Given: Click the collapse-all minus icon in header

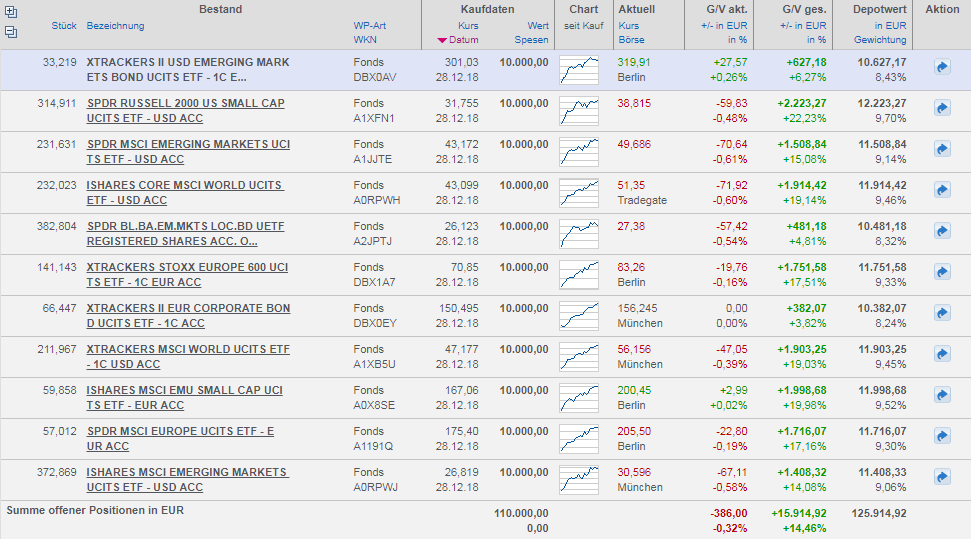Looking at the screenshot, I should click(11, 32).
